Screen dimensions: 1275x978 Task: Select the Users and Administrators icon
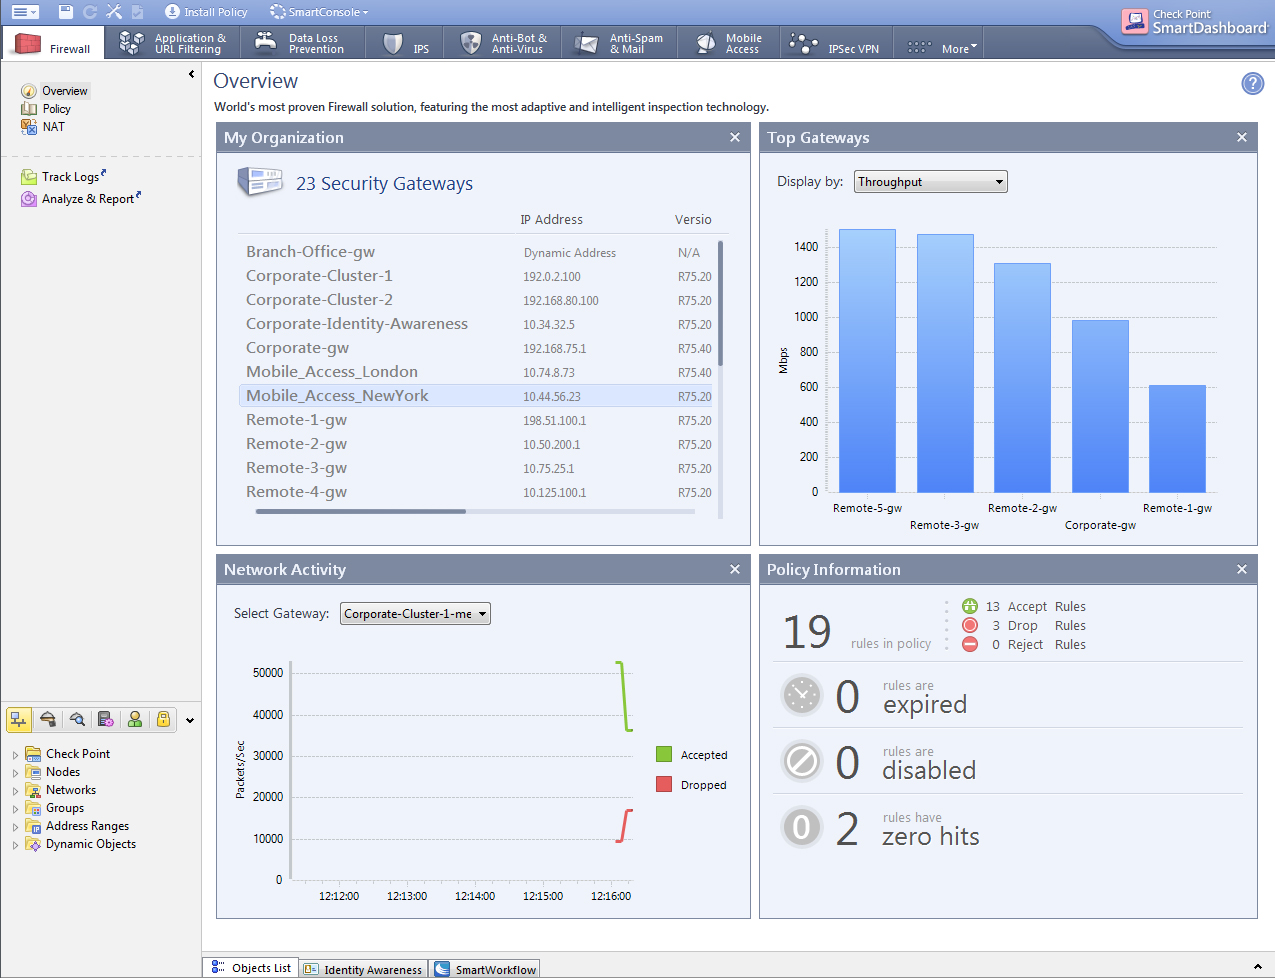(x=135, y=719)
